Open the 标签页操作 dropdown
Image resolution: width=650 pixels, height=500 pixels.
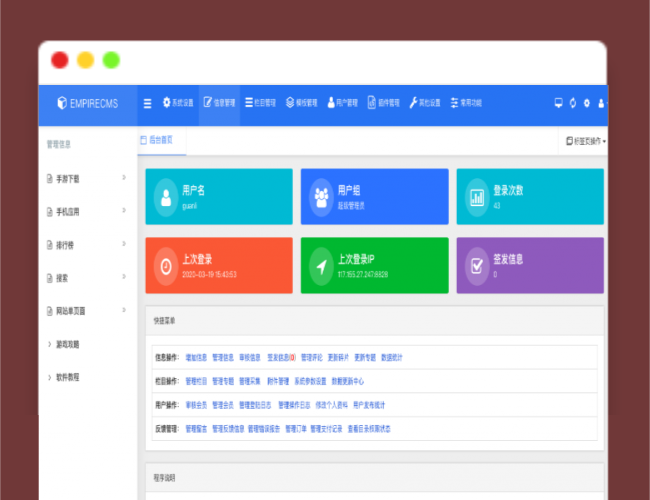tap(585, 142)
